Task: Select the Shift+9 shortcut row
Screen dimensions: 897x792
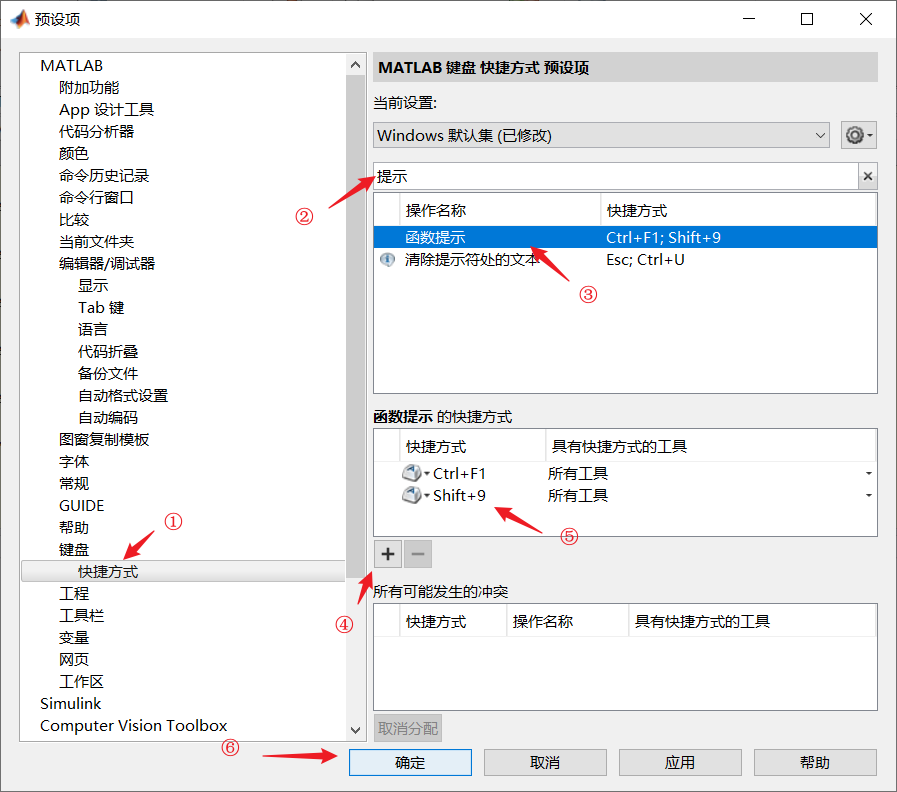Action: [x=625, y=495]
